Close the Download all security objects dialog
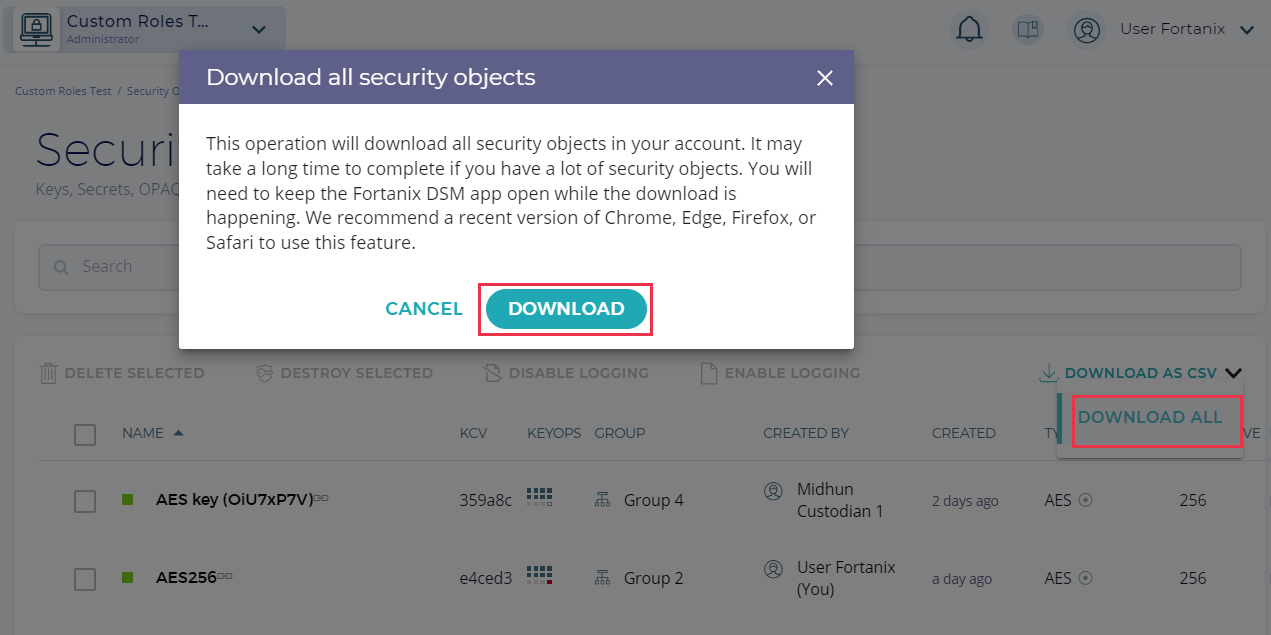Image resolution: width=1271 pixels, height=635 pixels. pos(825,78)
